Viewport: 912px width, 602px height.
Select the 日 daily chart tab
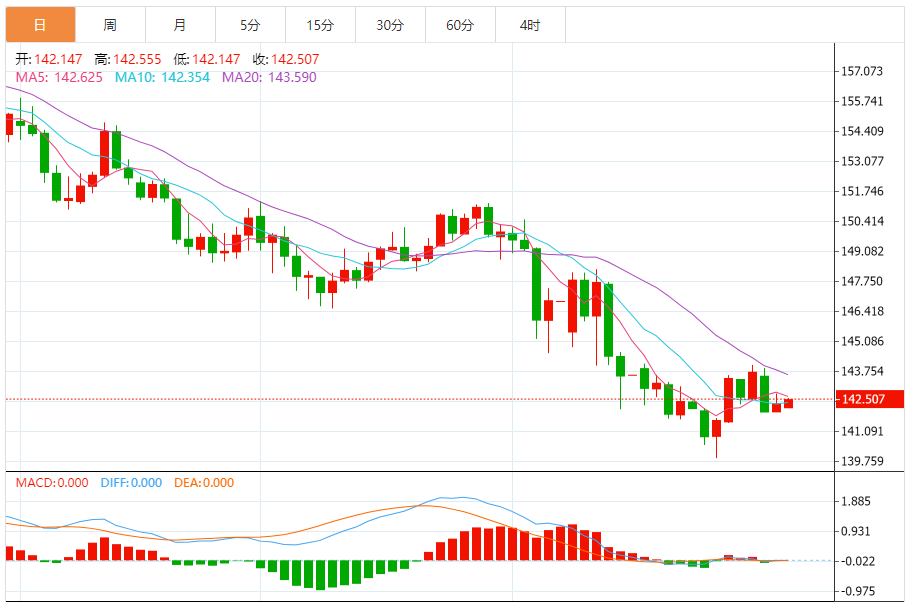point(40,24)
